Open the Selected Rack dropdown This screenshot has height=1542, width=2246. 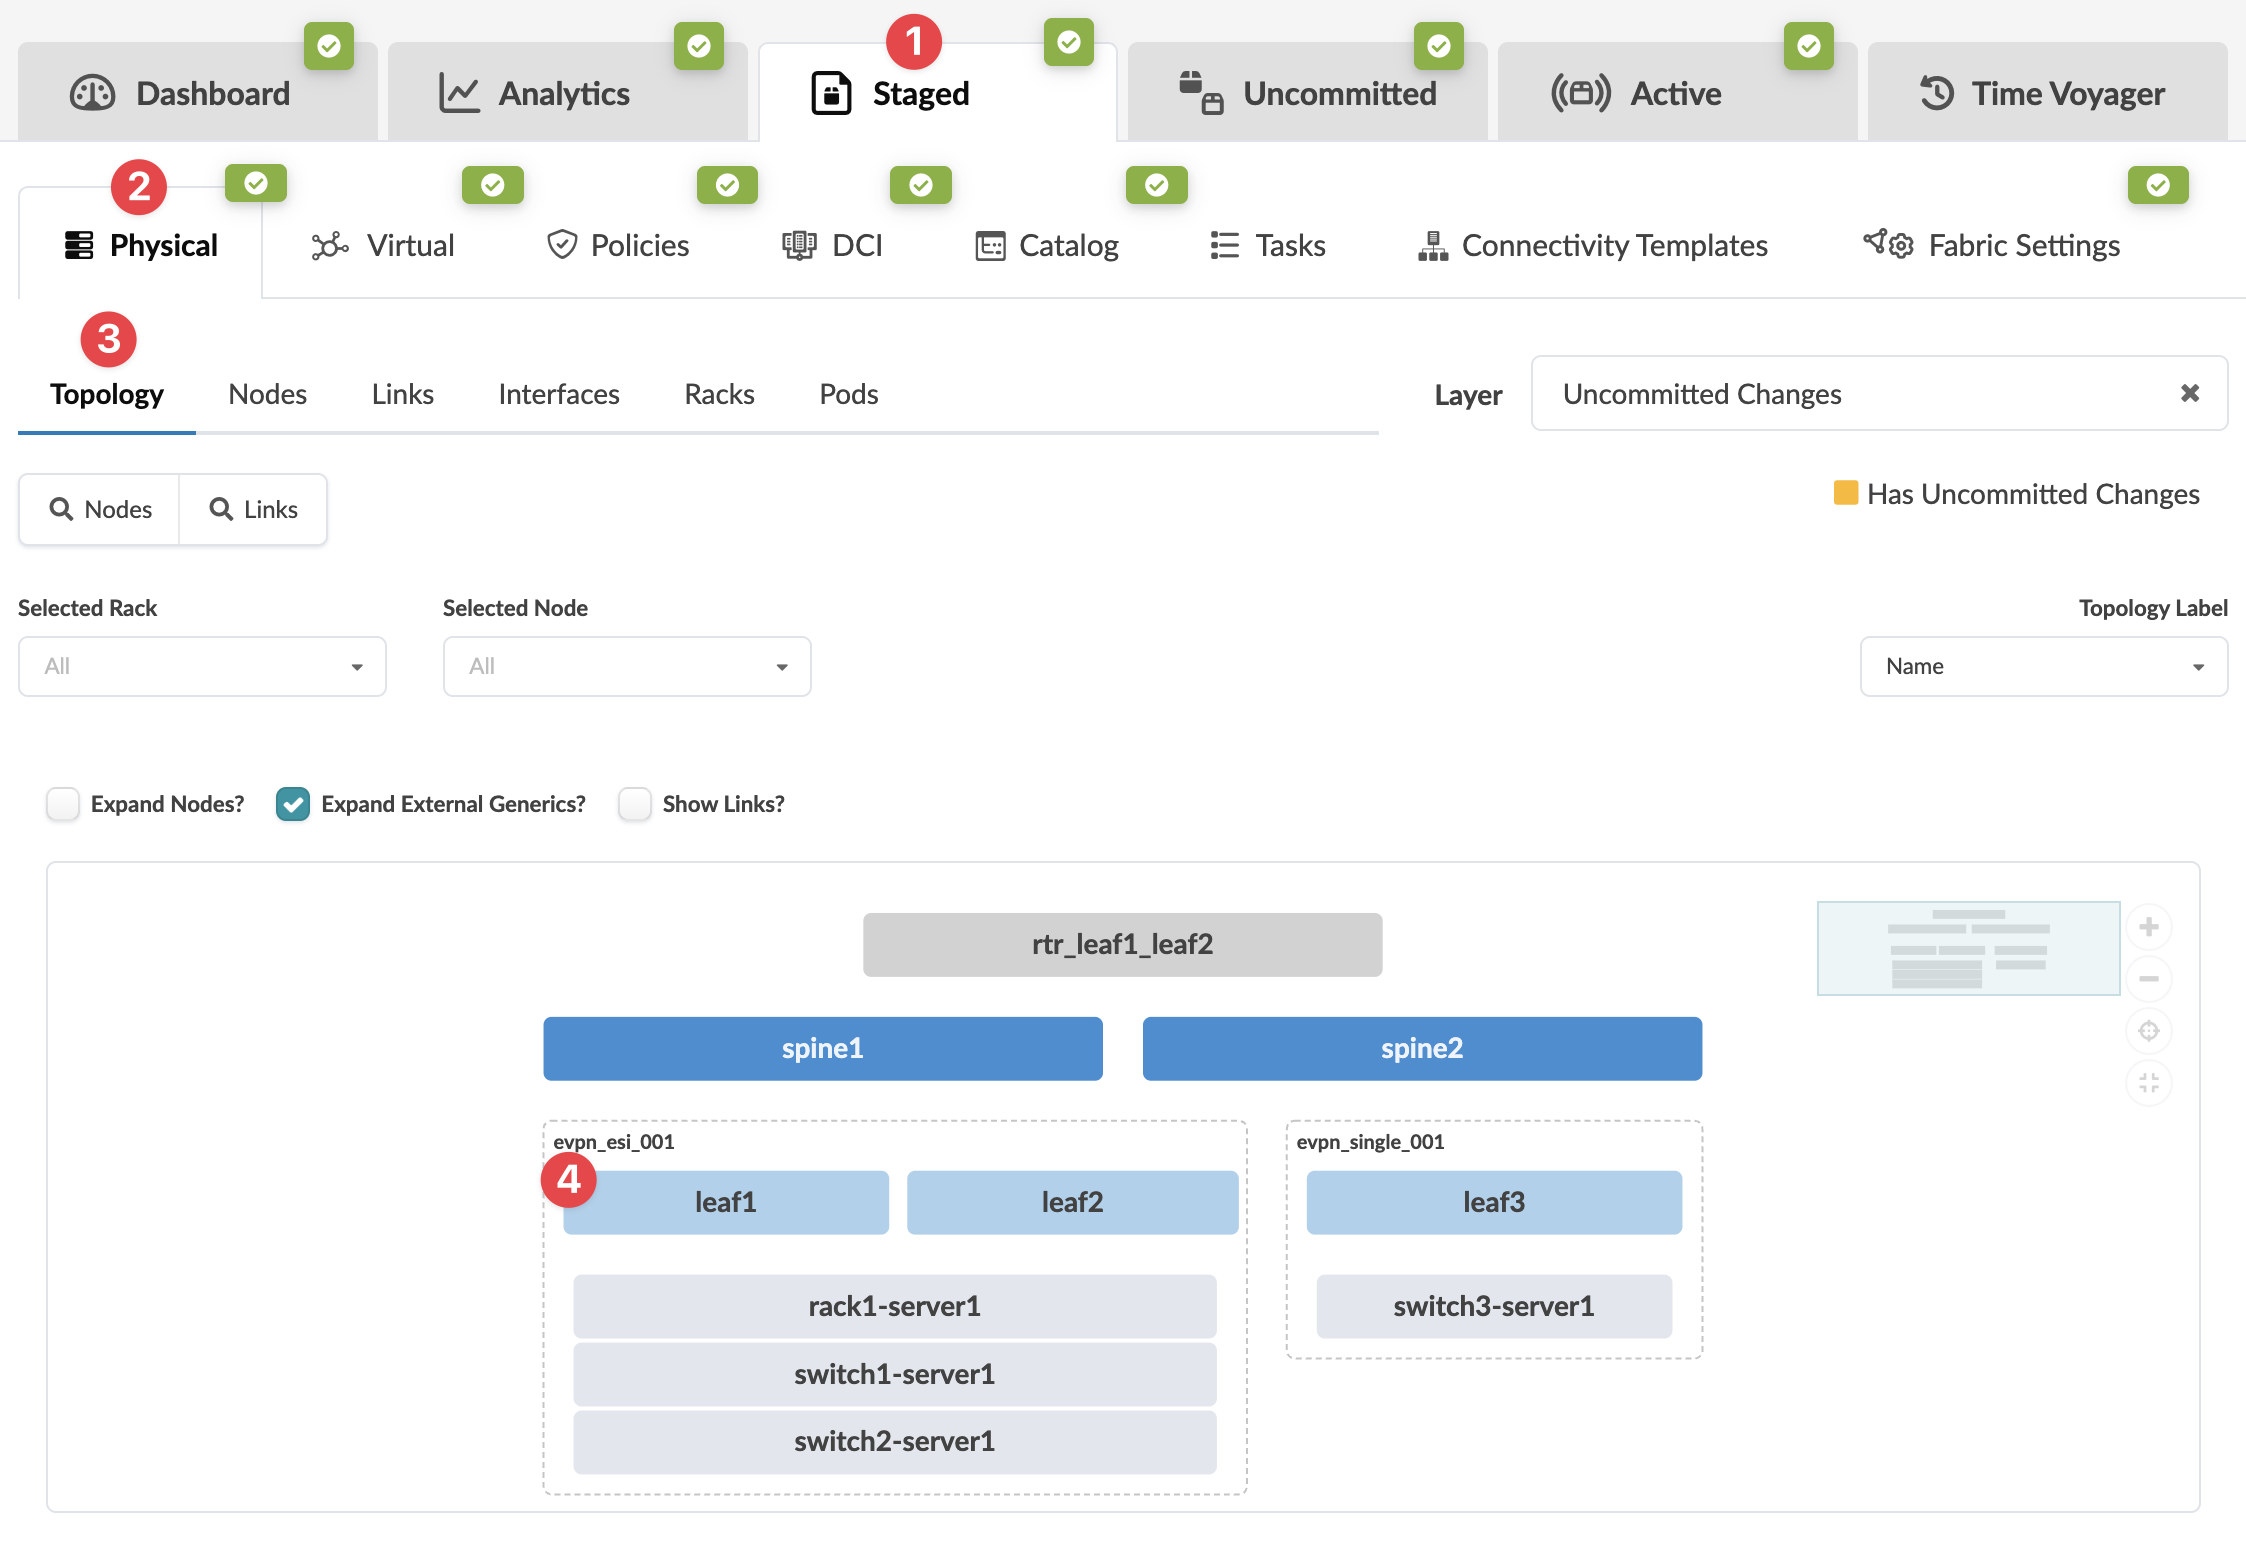pyautogui.click(x=202, y=666)
